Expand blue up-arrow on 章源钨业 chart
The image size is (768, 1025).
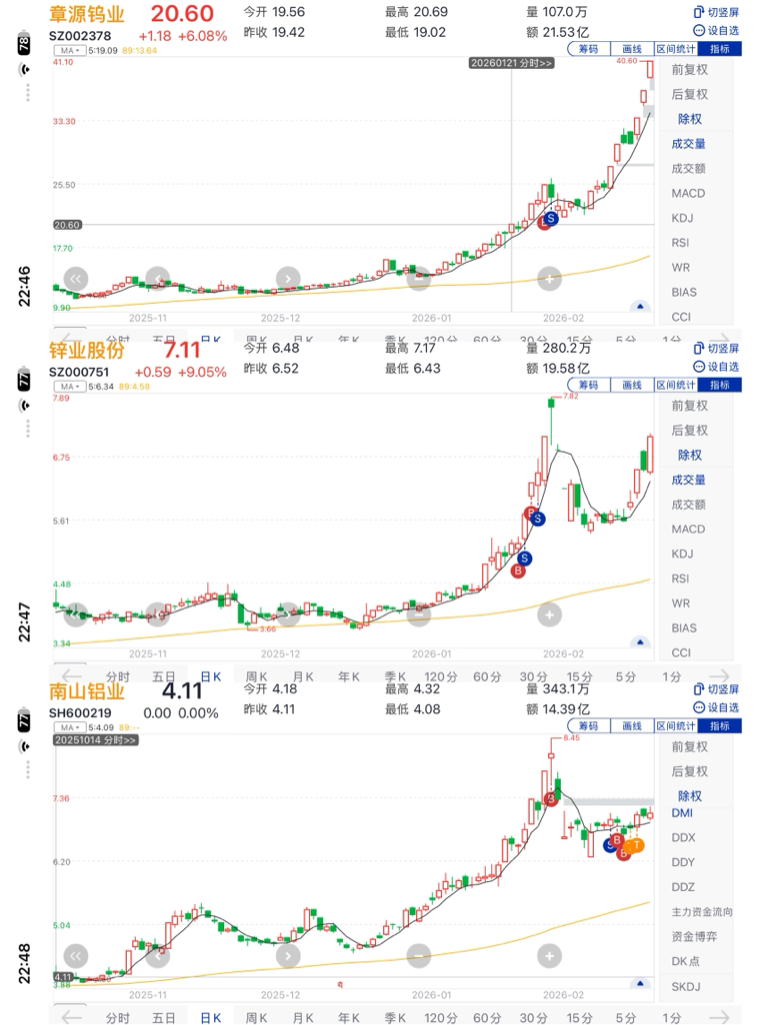(x=641, y=306)
